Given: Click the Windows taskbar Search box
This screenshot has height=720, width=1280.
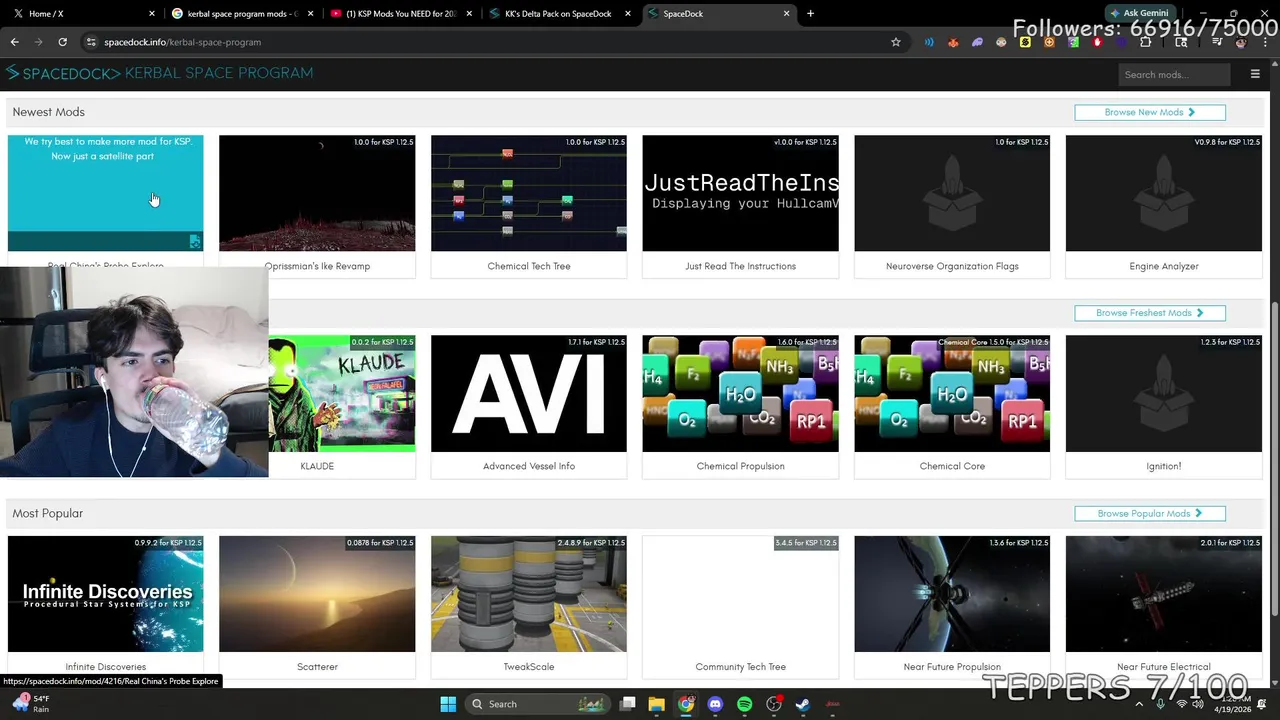Looking at the screenshot, I should [x=539, y=704].
